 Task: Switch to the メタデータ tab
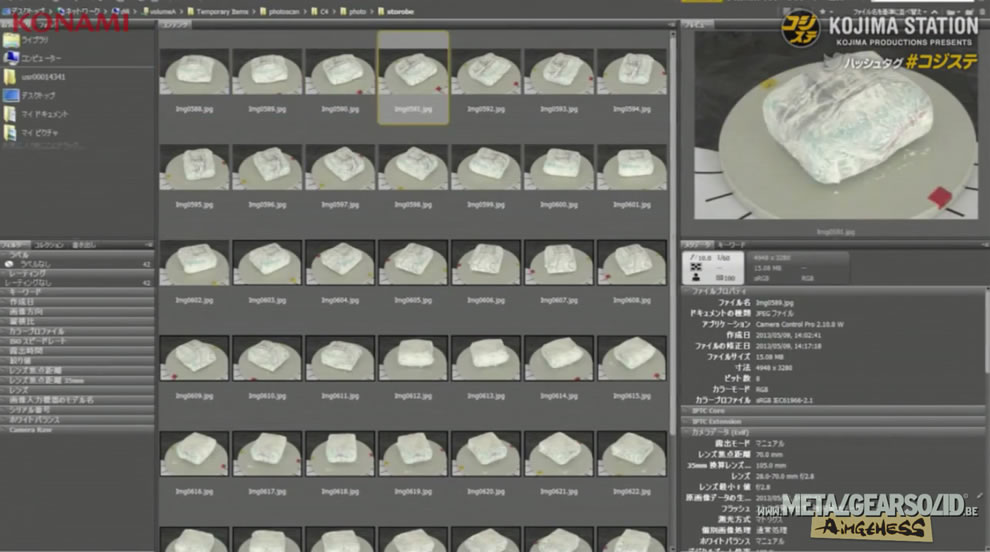coord(697,244)
